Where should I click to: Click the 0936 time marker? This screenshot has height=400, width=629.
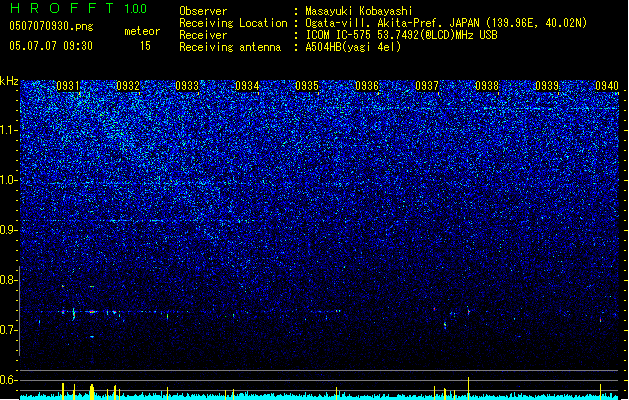[x=367, y=86]
